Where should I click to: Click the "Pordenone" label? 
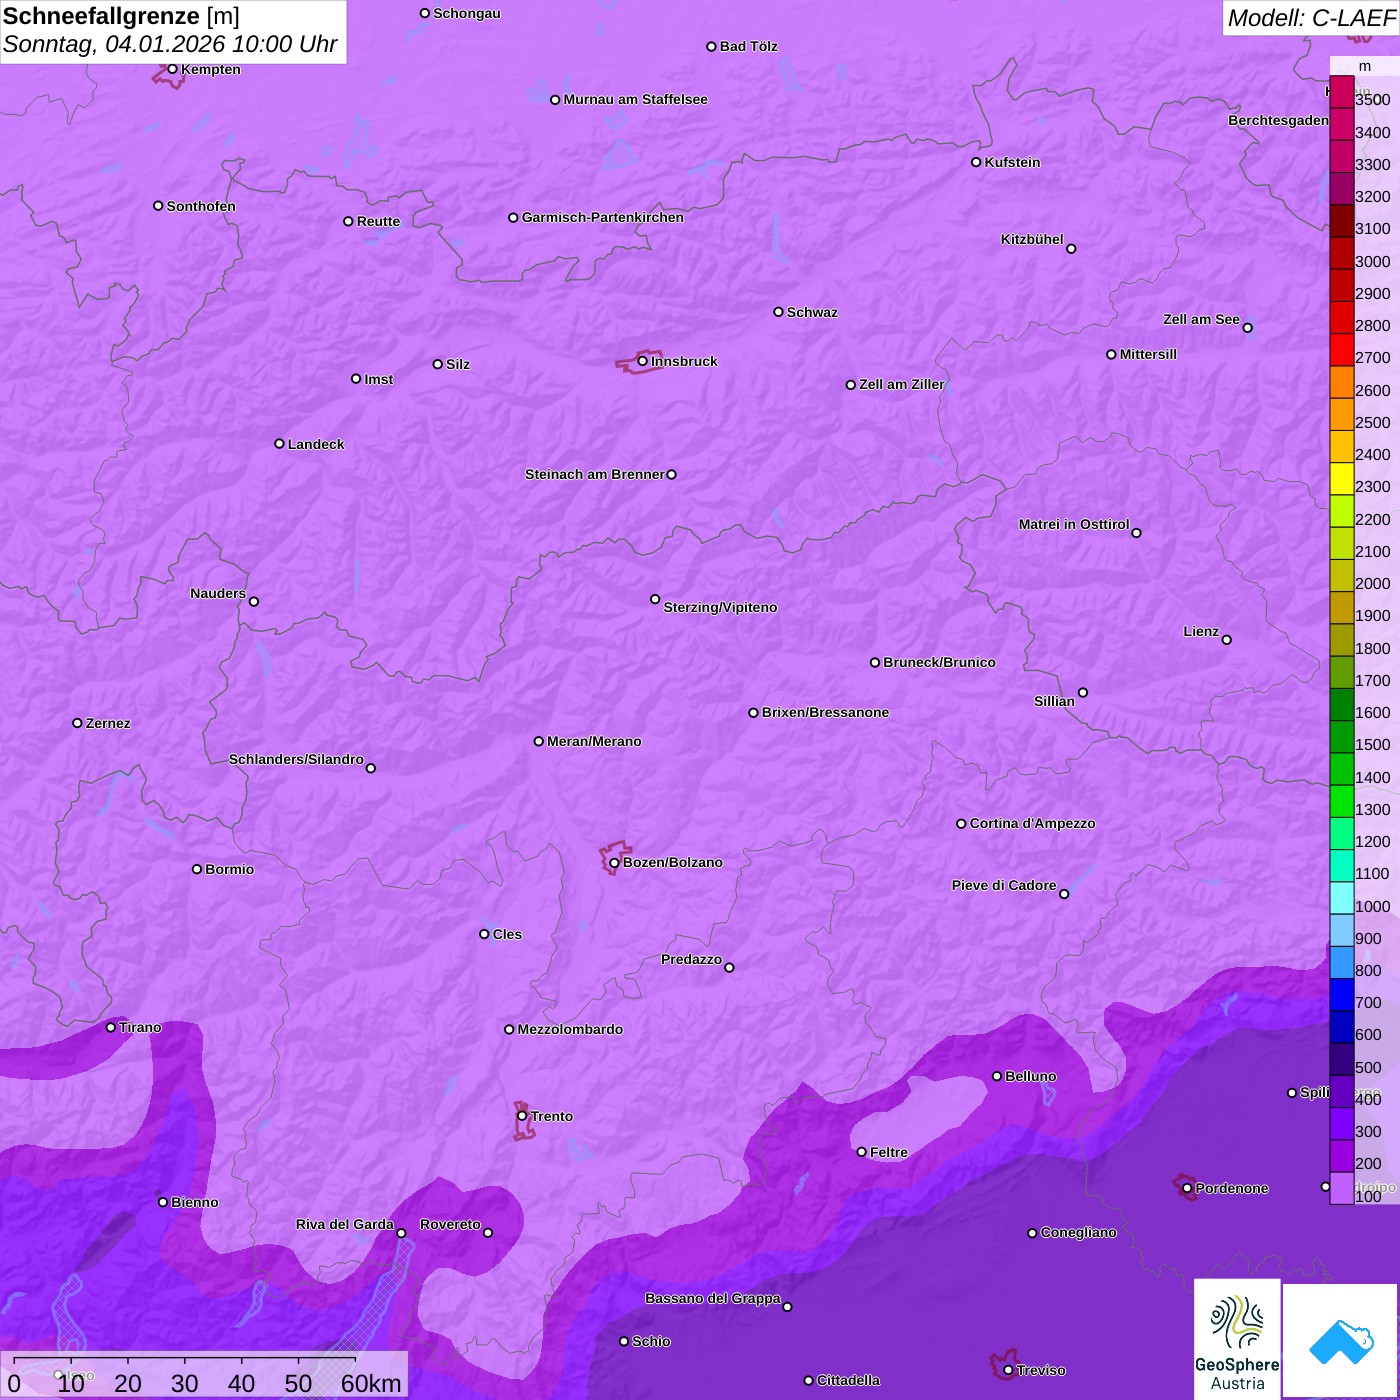click(1232, 1188)
